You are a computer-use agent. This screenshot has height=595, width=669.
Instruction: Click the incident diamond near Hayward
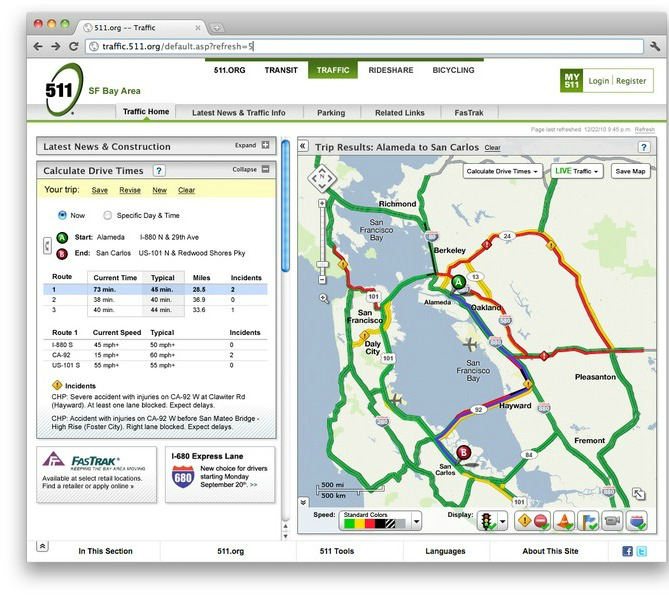pyautogui.click(x=528, y=384)
